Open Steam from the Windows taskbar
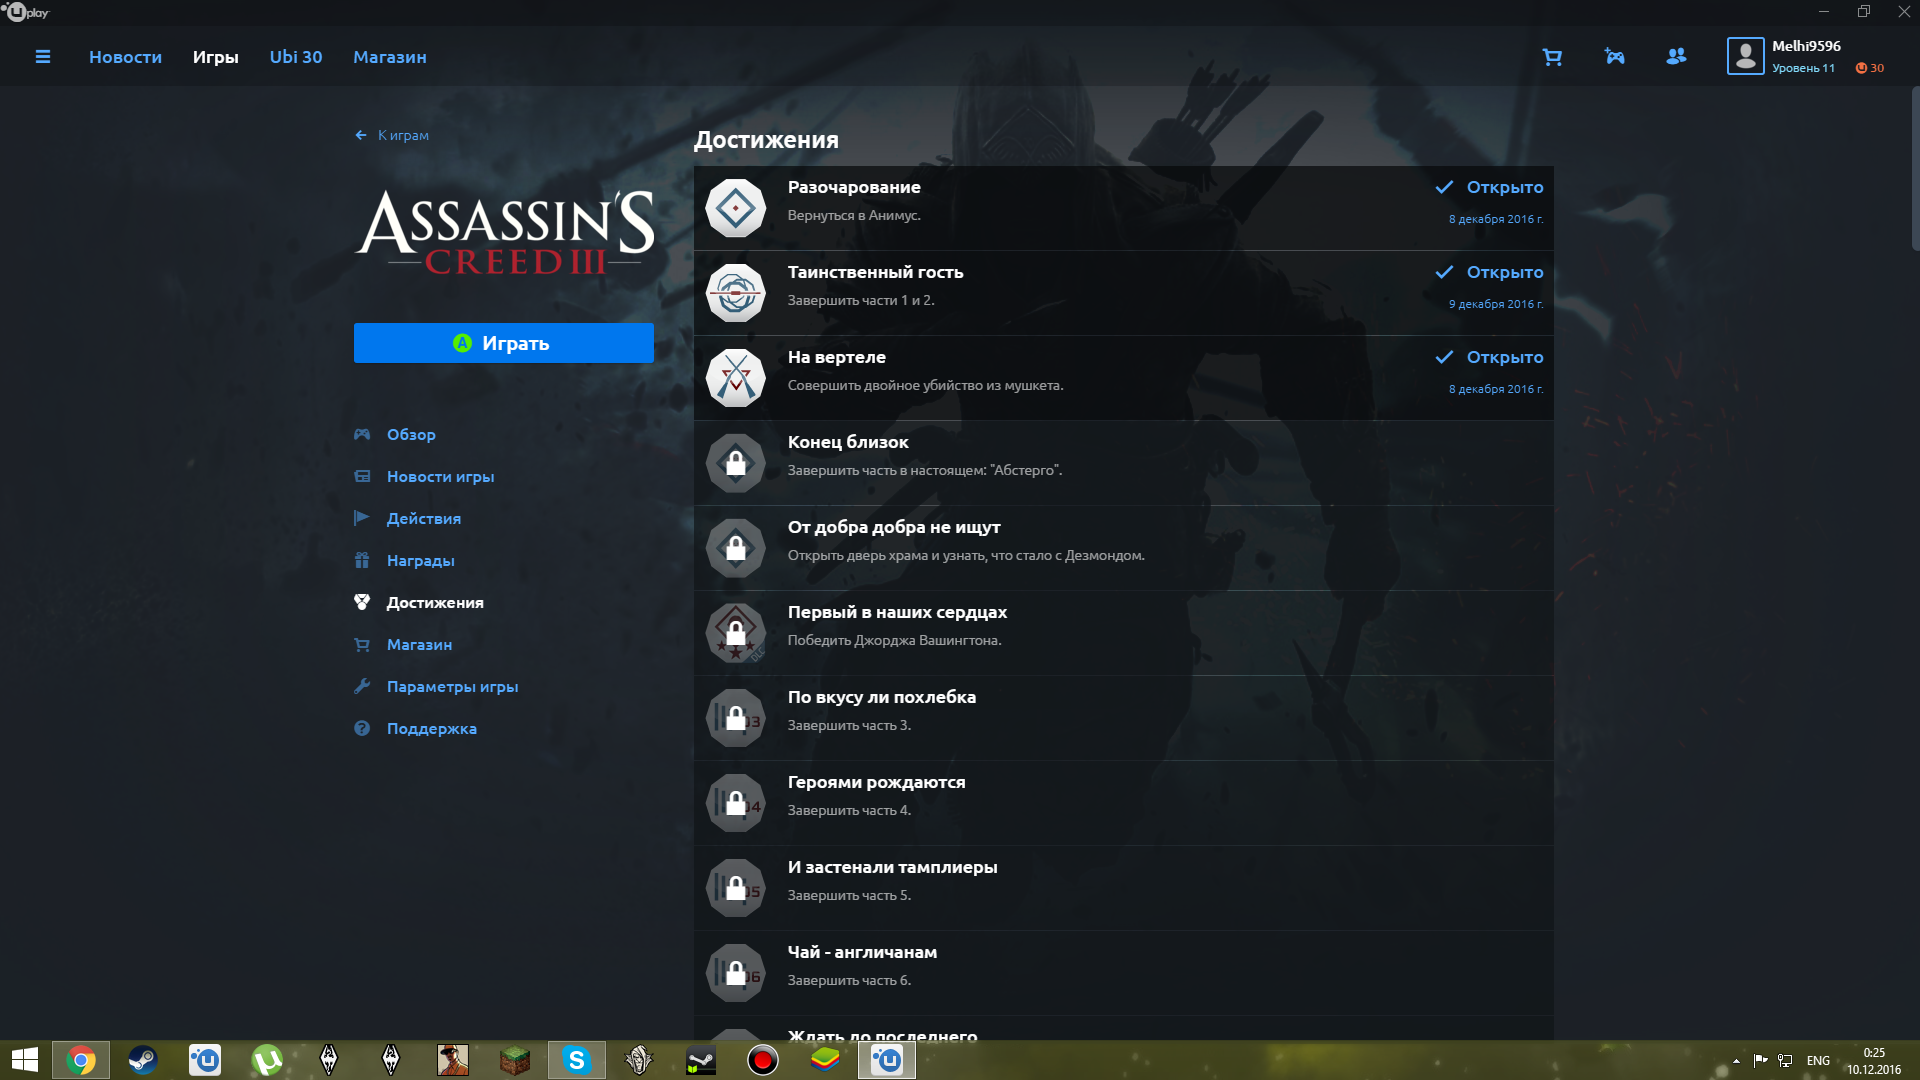This screenshot has height=1080, width=1920. point(143,1060)
